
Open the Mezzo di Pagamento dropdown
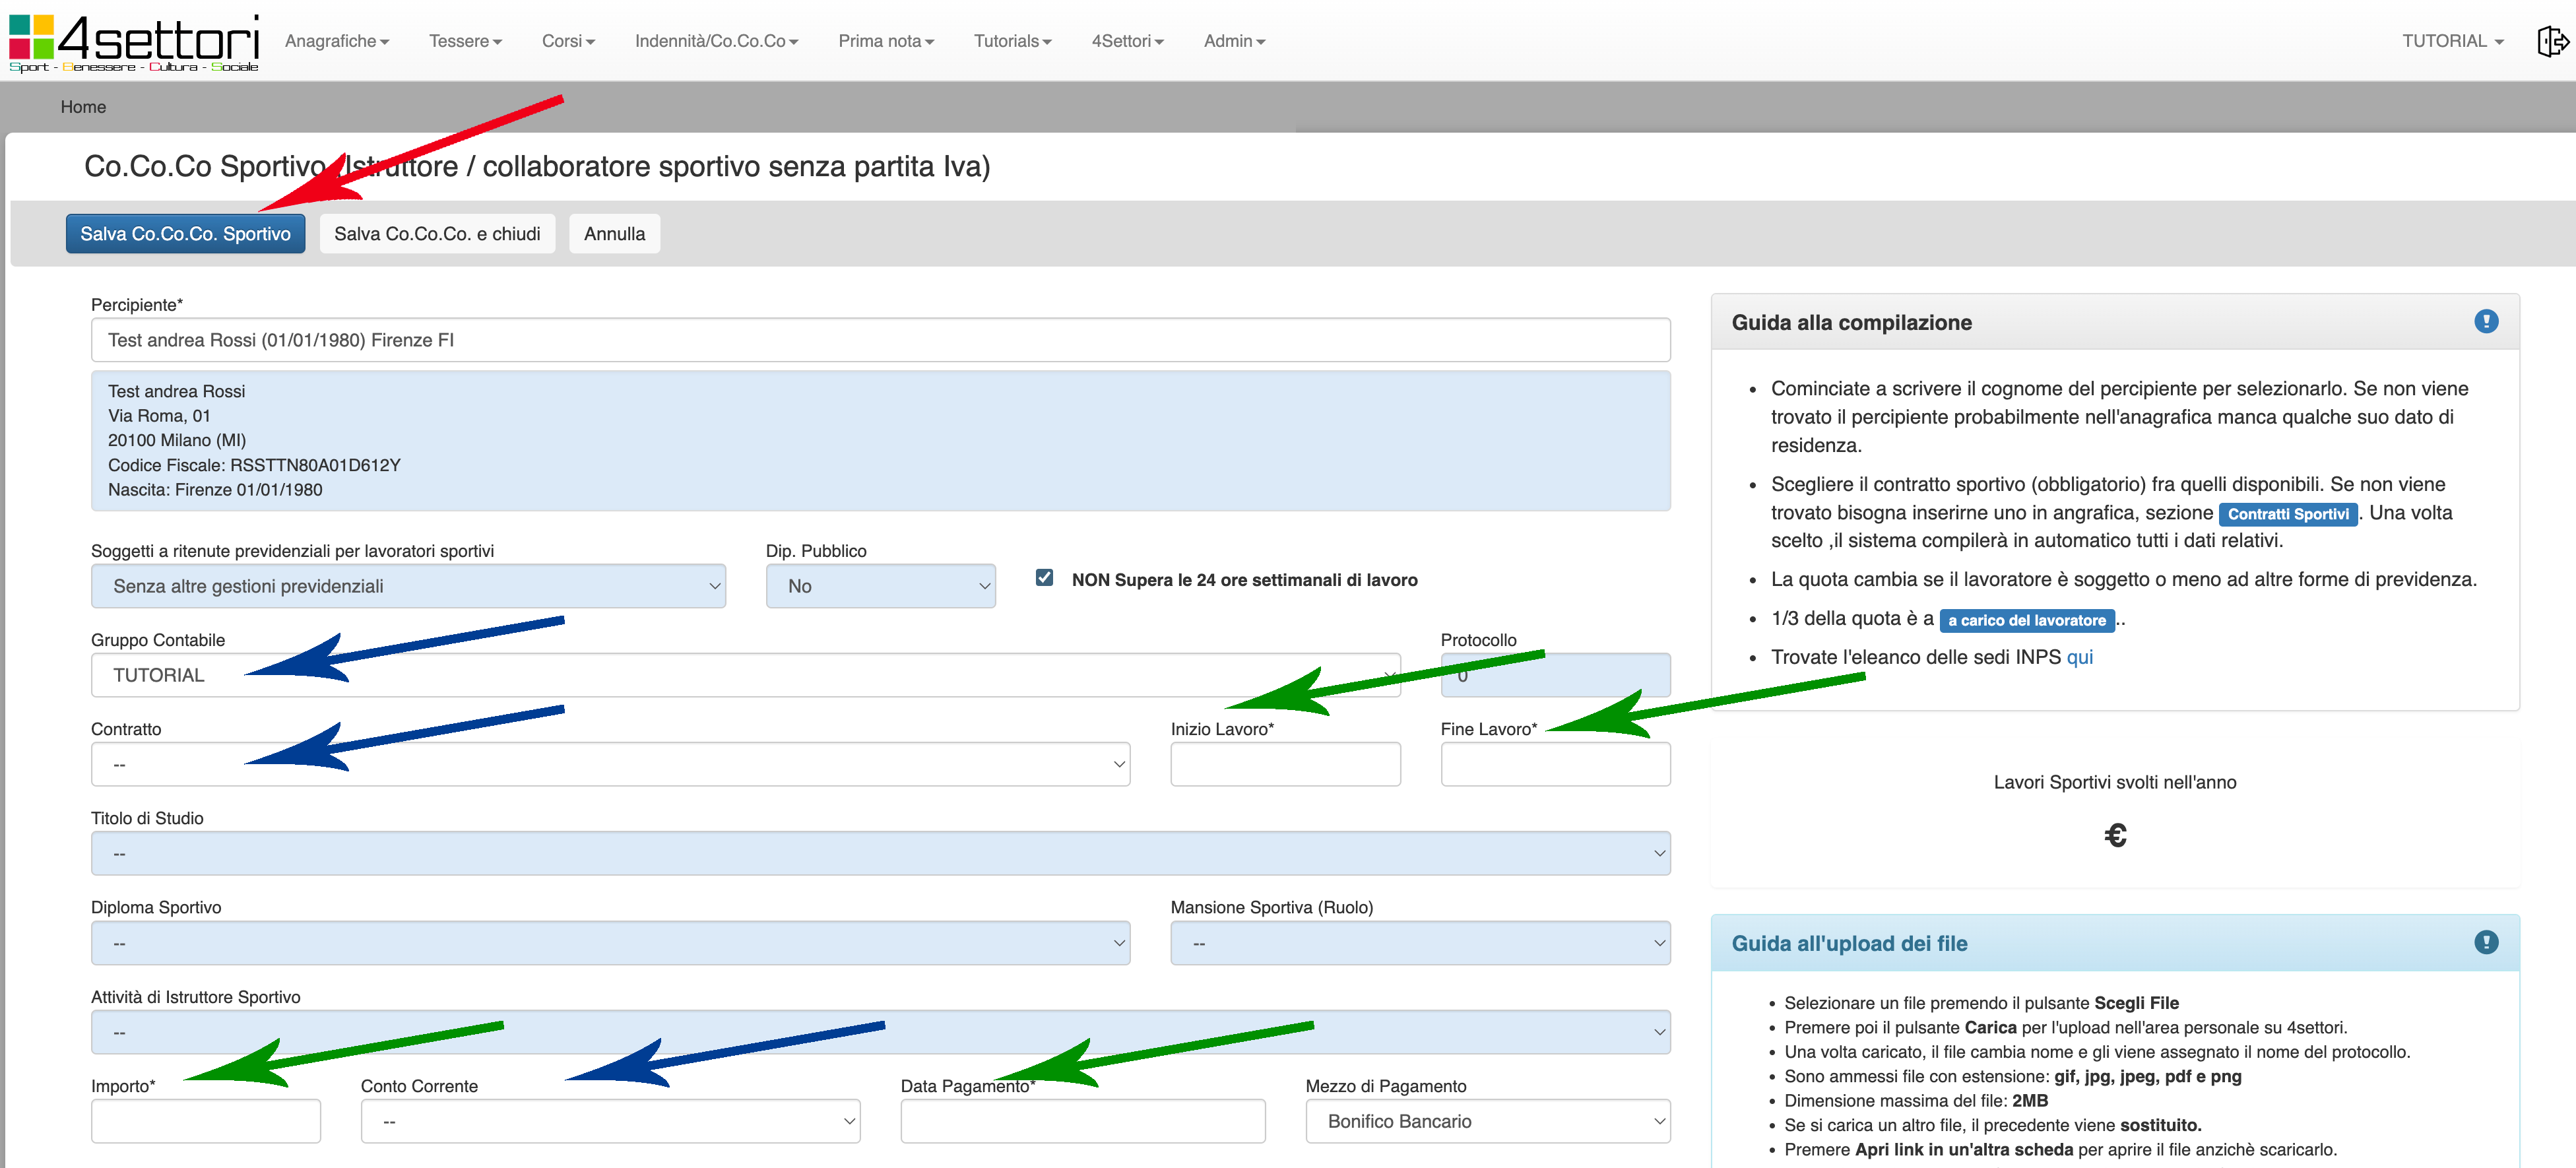(x=1487, y=1121)
